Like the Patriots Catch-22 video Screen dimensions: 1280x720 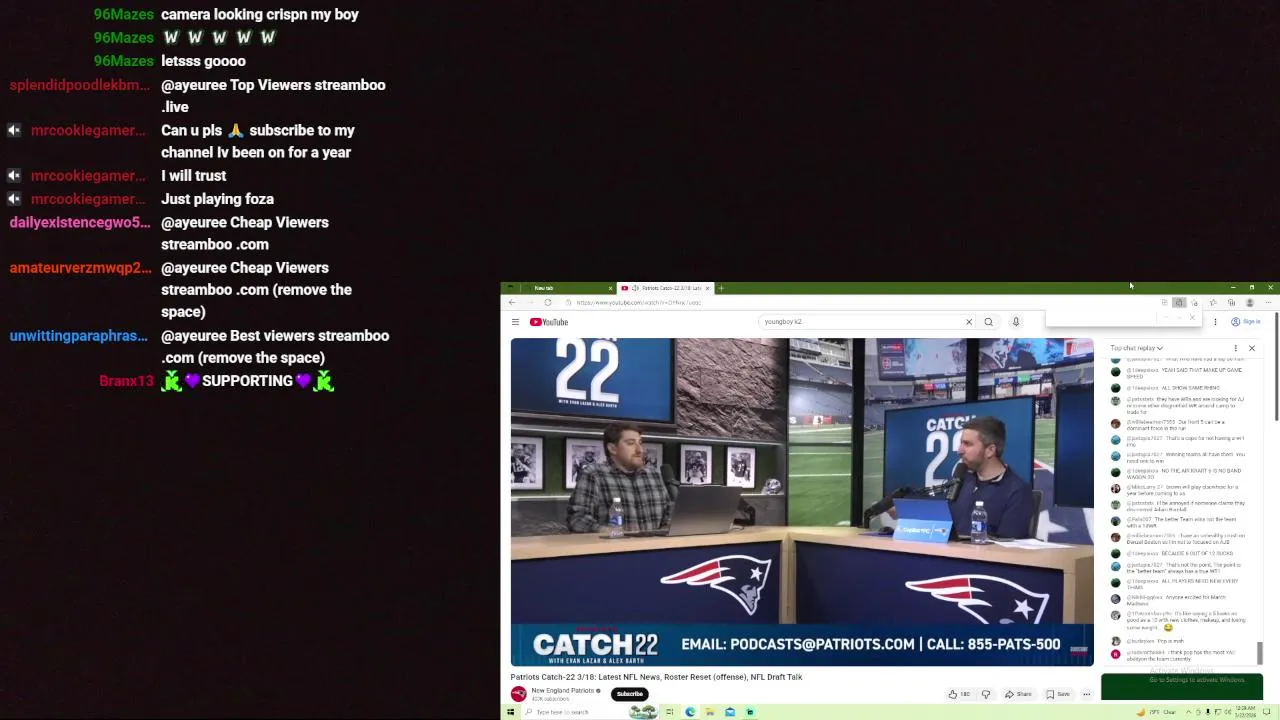click(x=959, y=694)
